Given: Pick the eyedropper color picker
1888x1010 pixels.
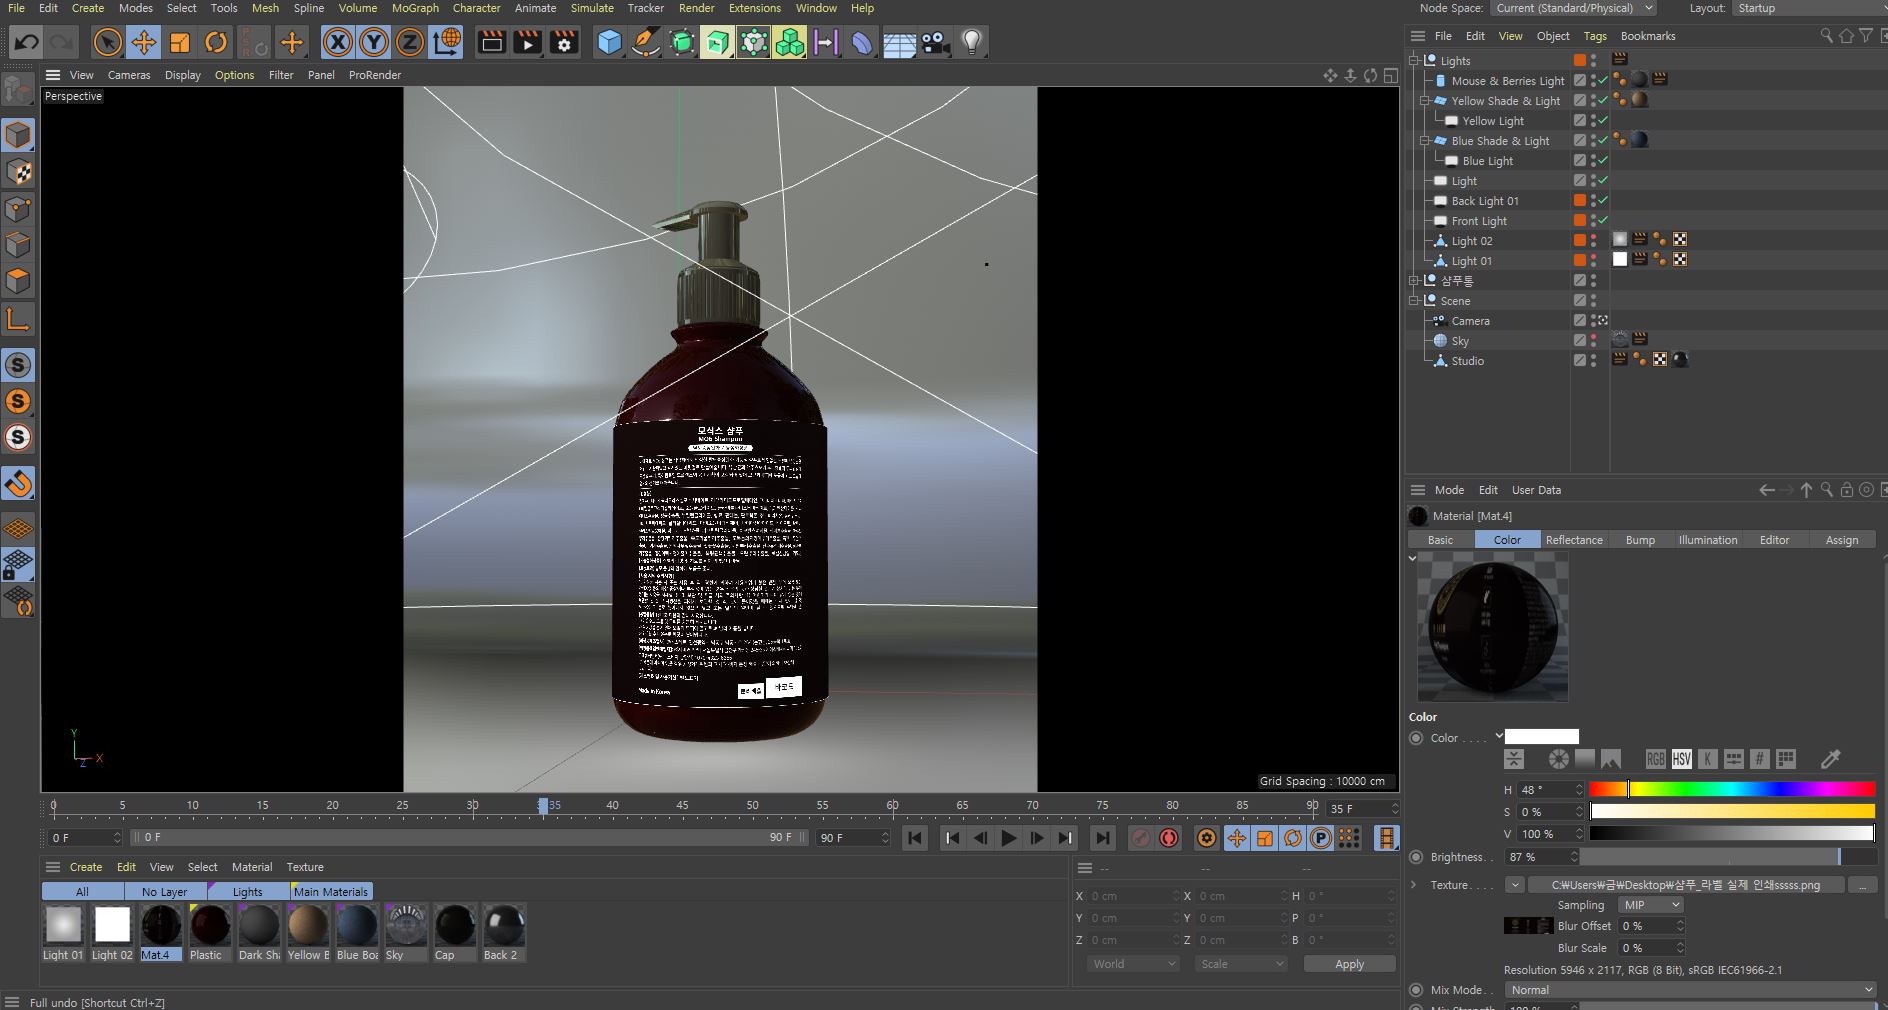Looking at the screenshot, I should pyautogui.click(x=1830, y=759).
